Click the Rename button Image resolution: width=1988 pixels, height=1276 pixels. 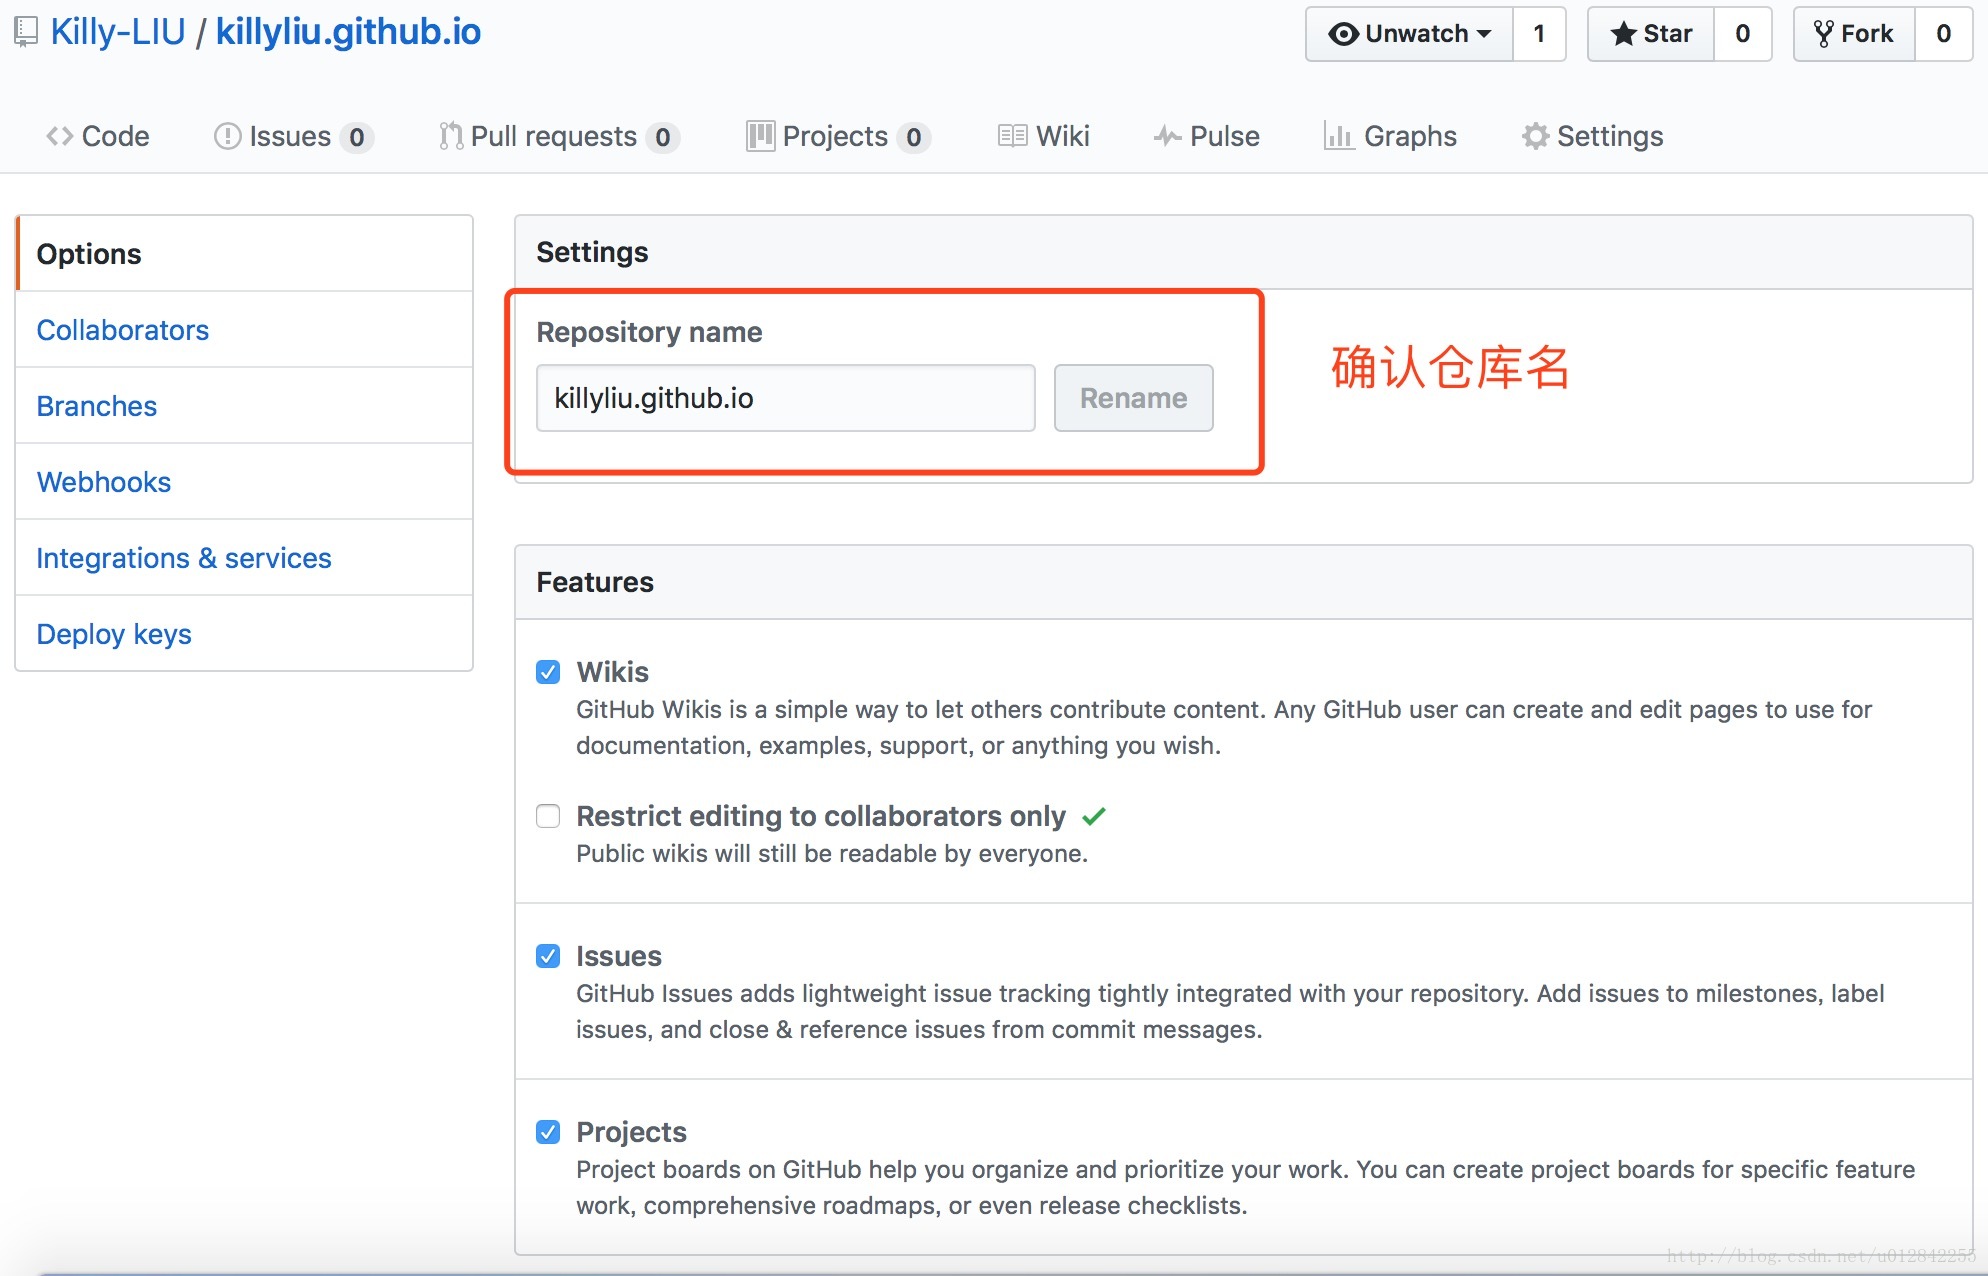pyautogui.click(x=1134, y=398)
